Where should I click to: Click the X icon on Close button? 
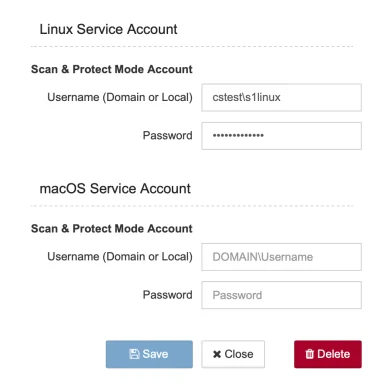tap(217, 354)
